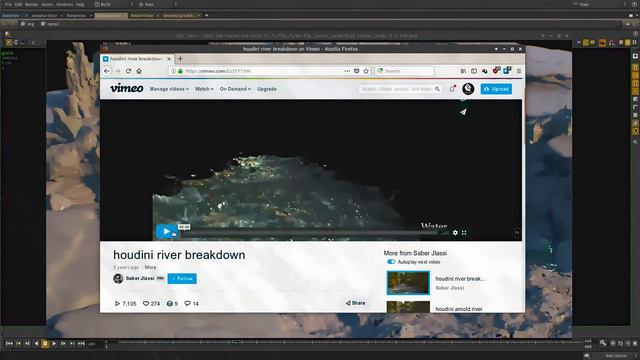Image resolution: width=640 pixels, height=360 pixels.
Task: Play forward in Houdini playbar
Action: [x=54, y=344]
